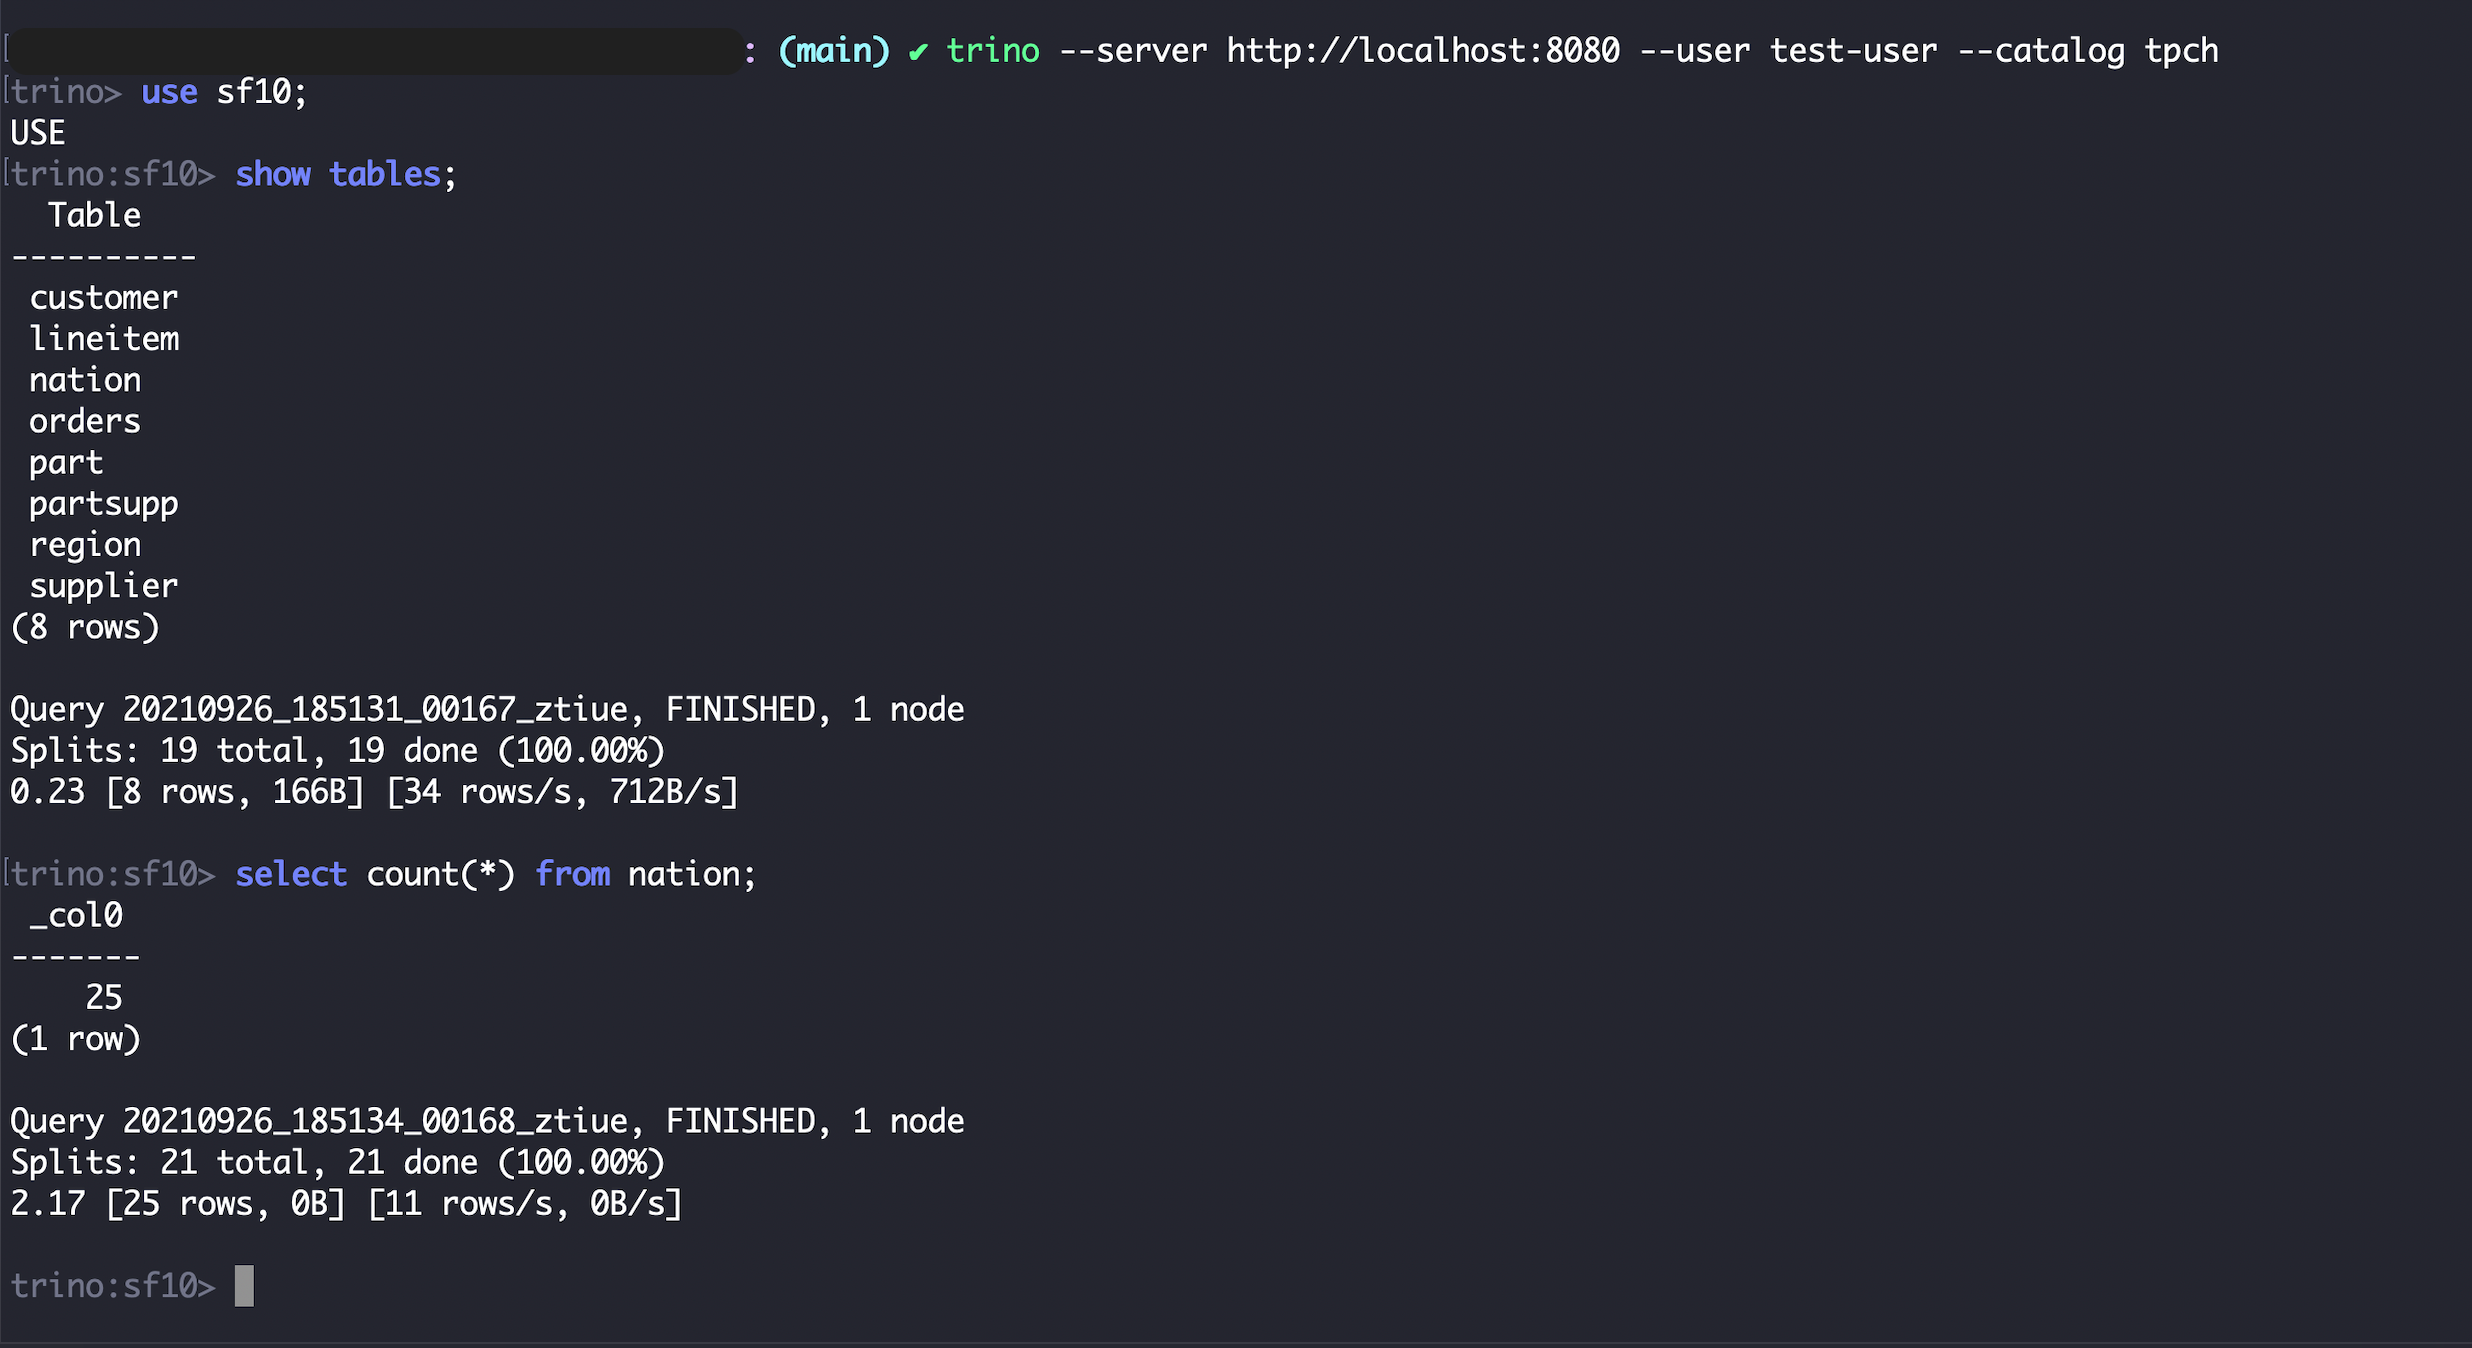Click the 'Table' column header

coord(94,216)
